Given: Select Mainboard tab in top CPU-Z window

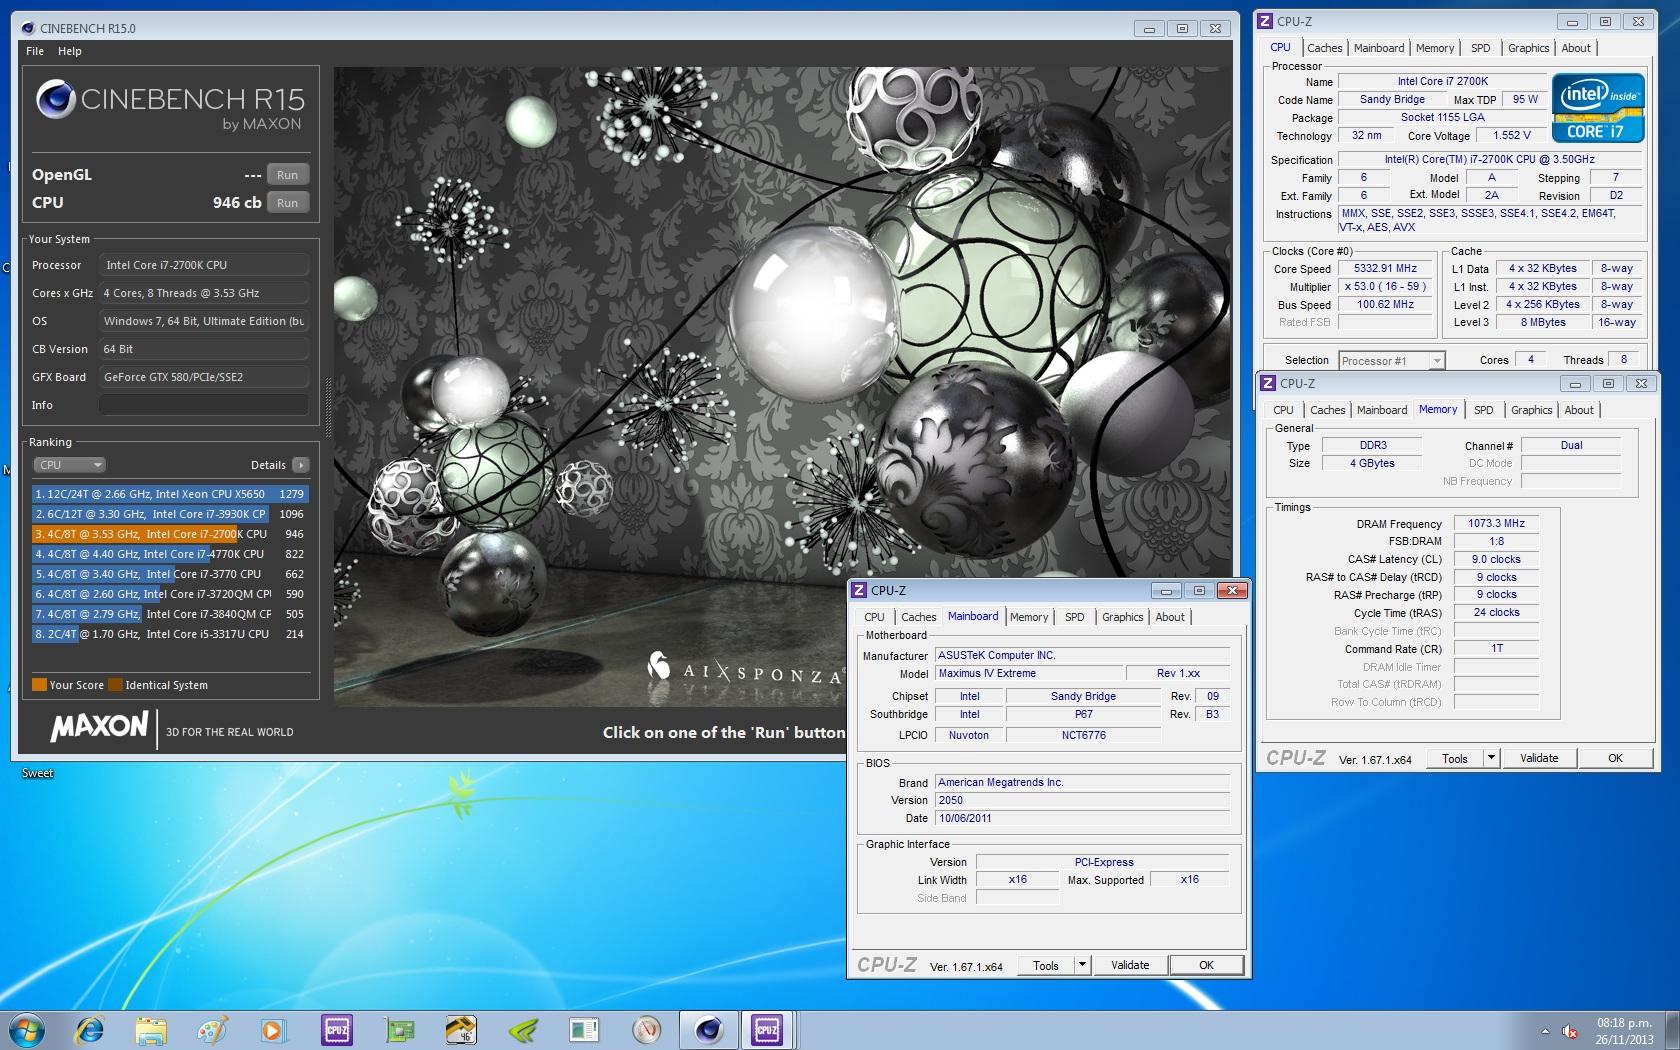Looking at the screenshot, I should coord(1379,48).
